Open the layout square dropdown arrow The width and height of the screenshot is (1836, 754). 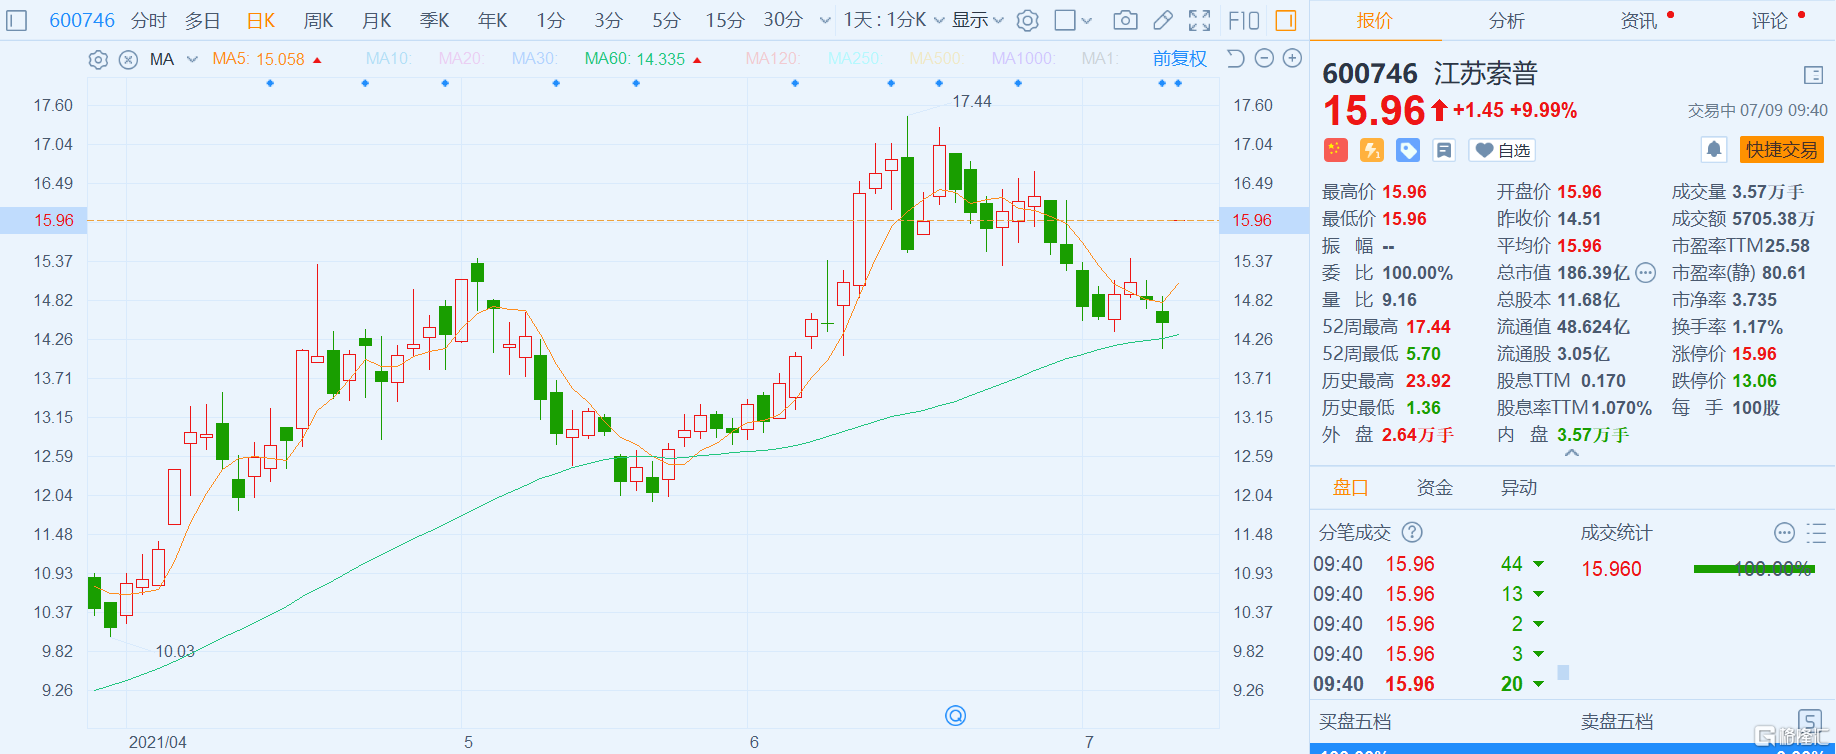[x=1087, y=20]
